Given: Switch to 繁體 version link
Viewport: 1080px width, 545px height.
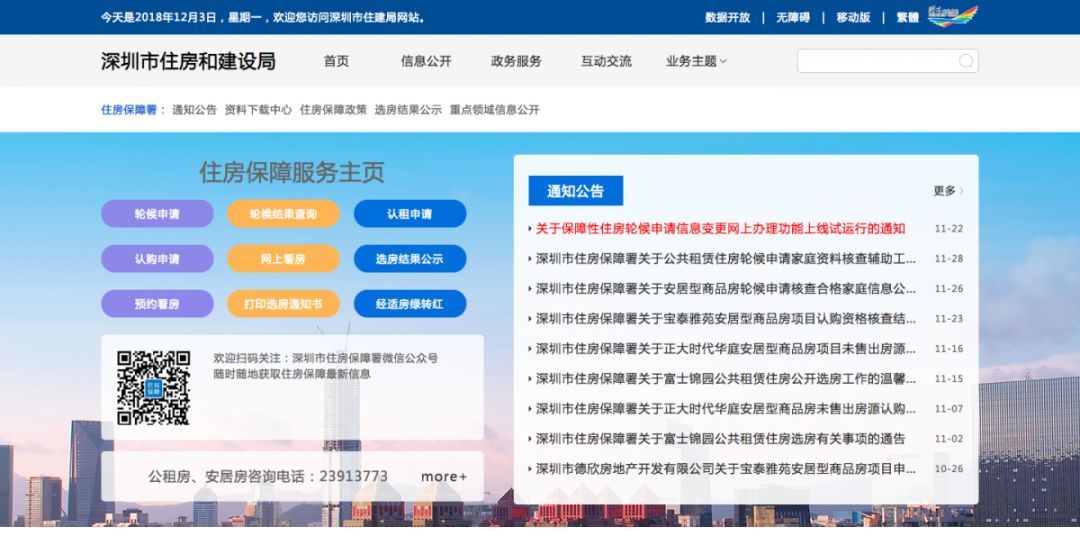Looking at the screenshot, I should pos(906,18).
